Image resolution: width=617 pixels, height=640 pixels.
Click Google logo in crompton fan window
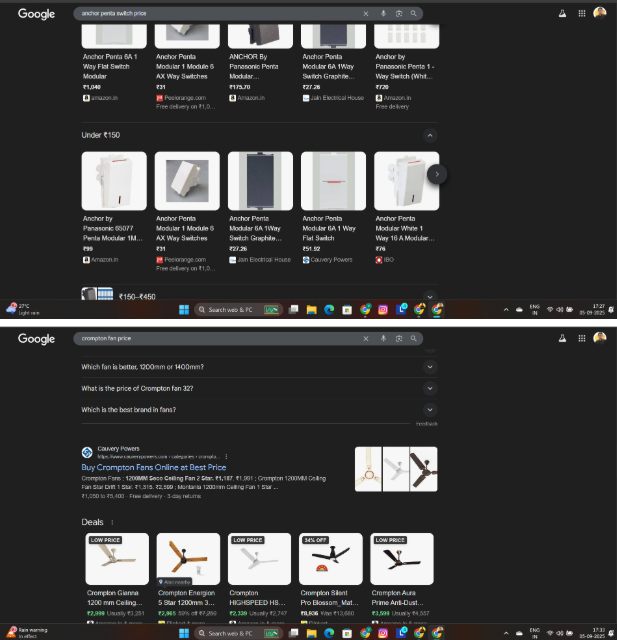pyautogui.click(x=36, y=339)
